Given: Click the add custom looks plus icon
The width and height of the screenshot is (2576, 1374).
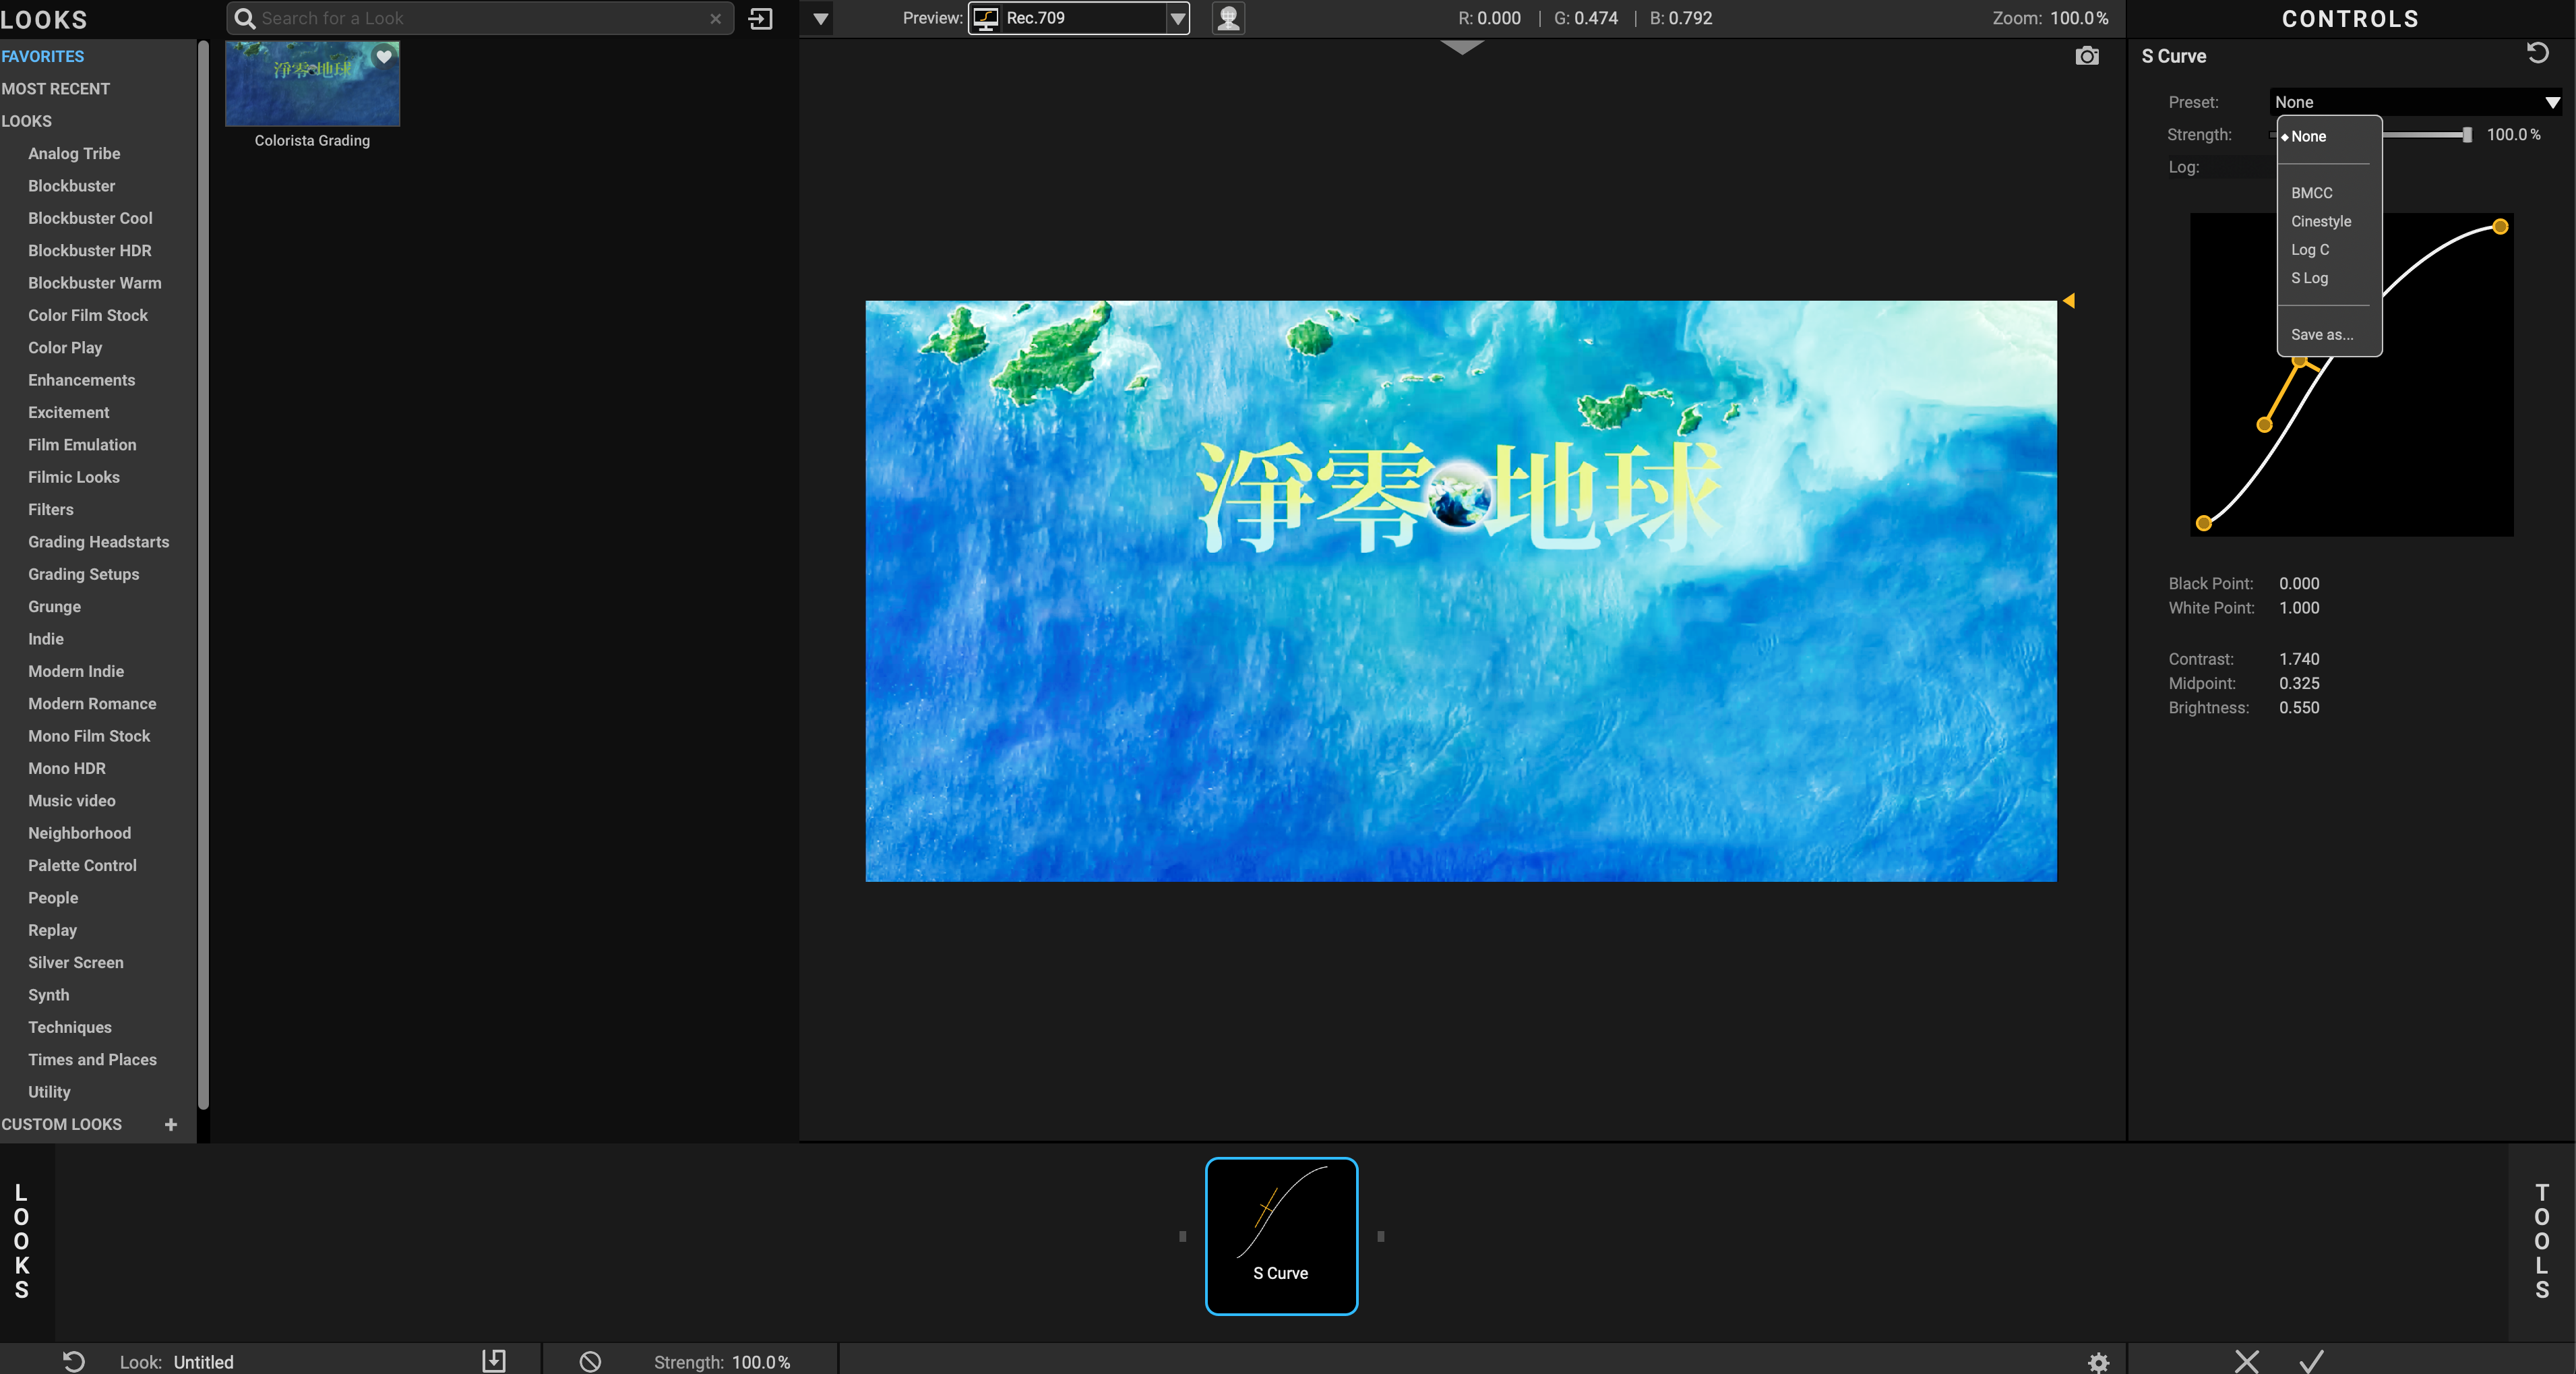Looking at the screenshot, I should click(x=171, y=1124).
